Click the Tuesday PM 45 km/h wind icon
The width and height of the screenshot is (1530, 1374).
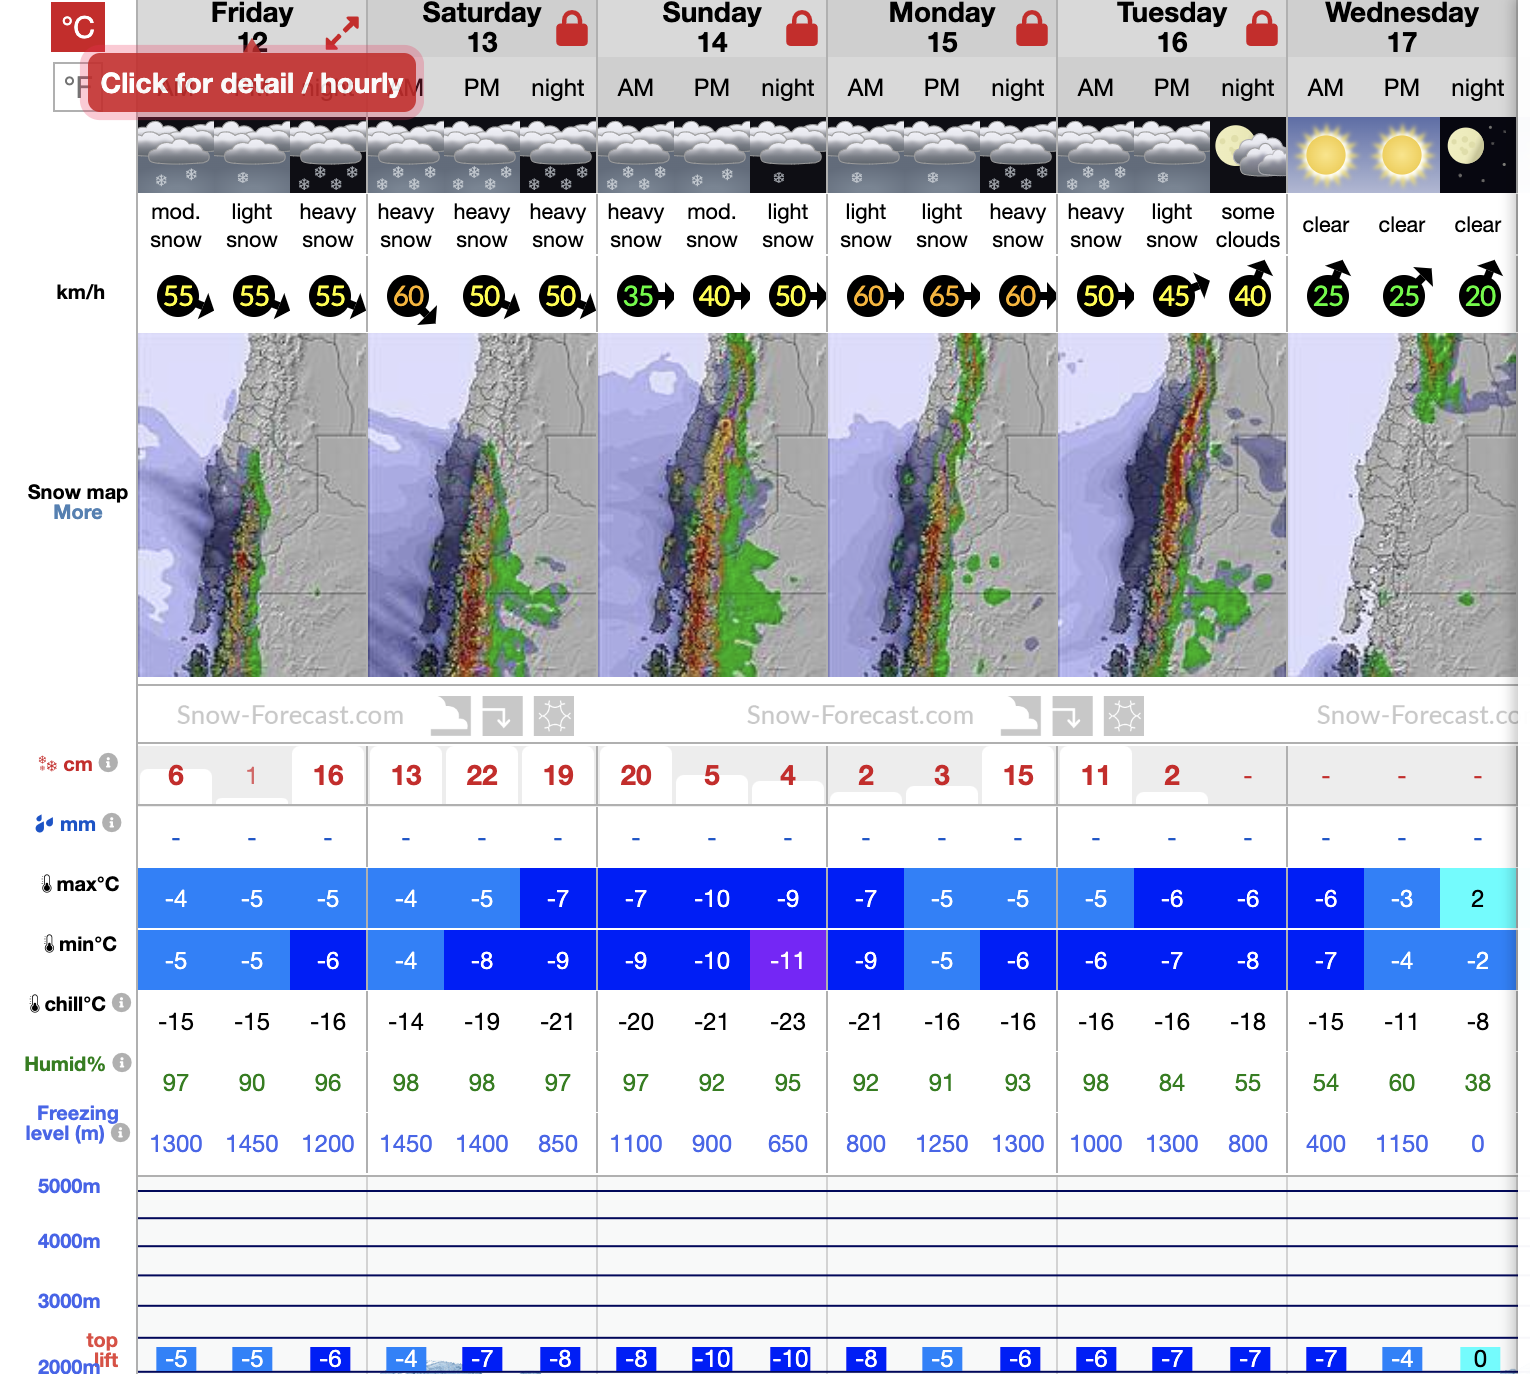tap(1180, 294)
